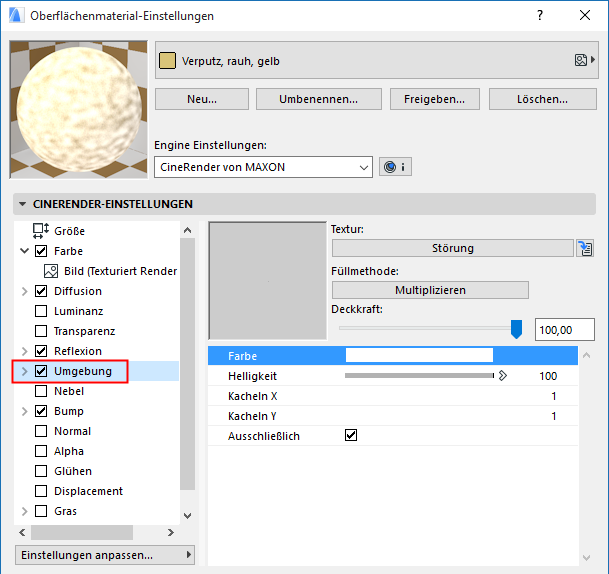Screen dimensions: 609x574
Task: Click the Helligkeit slider bar
Action: tap(419, 376)
